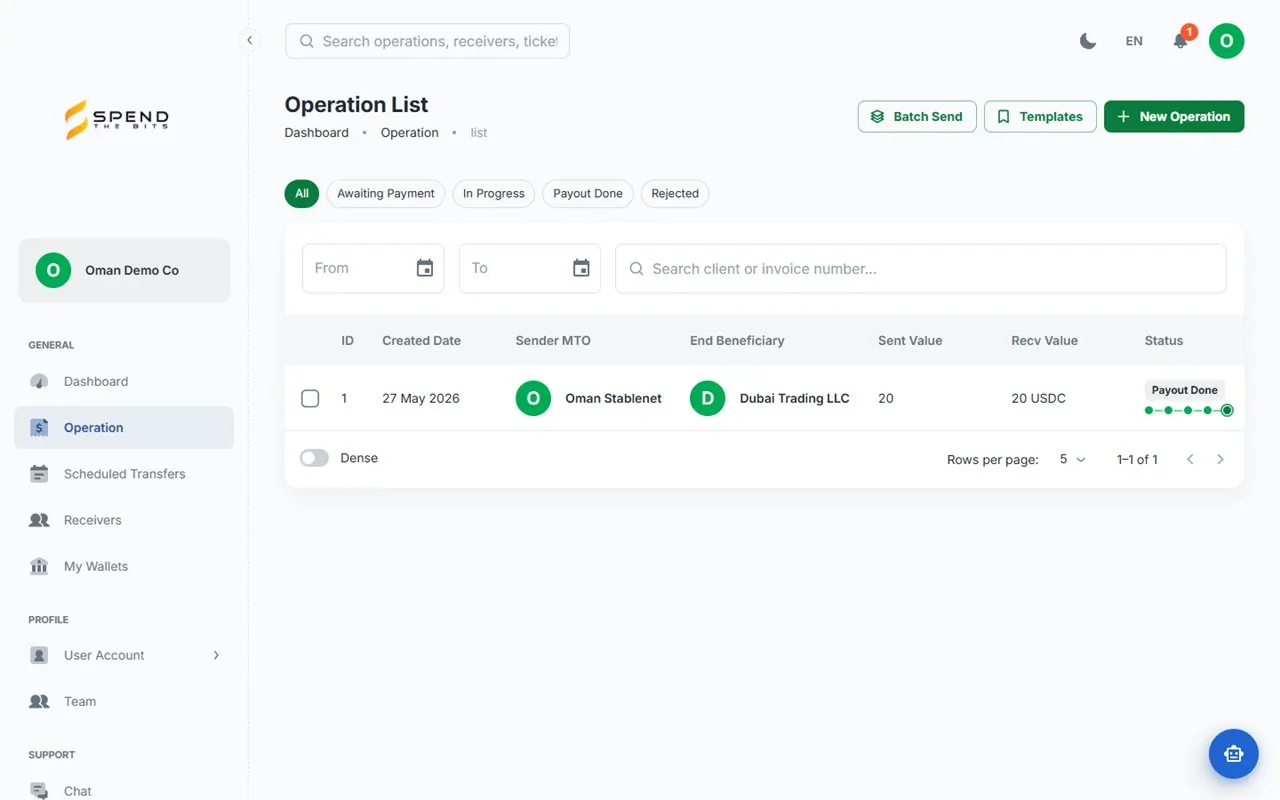Viewport: 1280px width, 800px height.
Task: Click the 1–1 of 1 pagination text
Action: point(1137,459)
